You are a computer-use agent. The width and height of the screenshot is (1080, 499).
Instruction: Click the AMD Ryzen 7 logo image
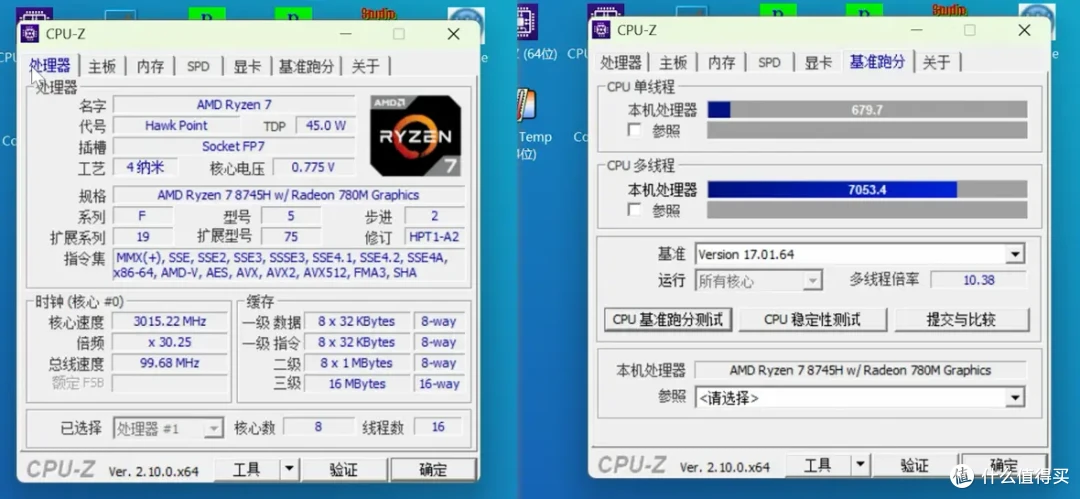415,136
